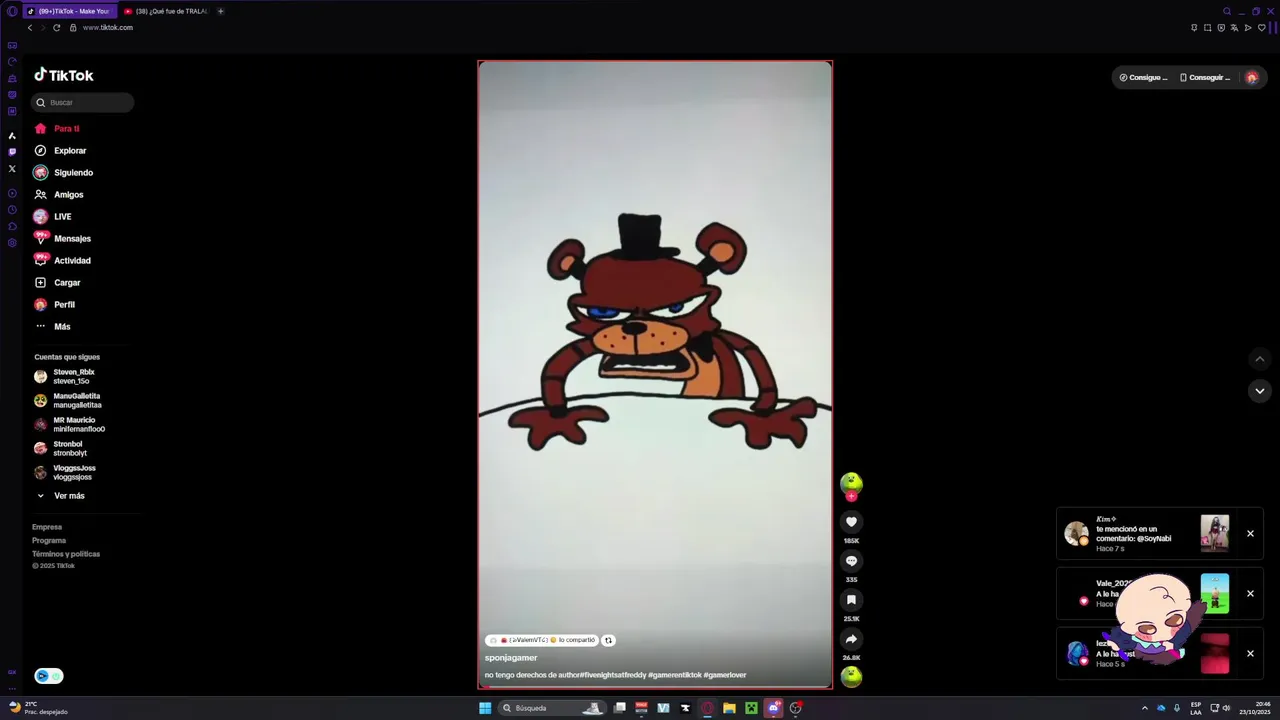Open the spinning sound disc
Screen dimensions: 1280x720
pos(851,677)
